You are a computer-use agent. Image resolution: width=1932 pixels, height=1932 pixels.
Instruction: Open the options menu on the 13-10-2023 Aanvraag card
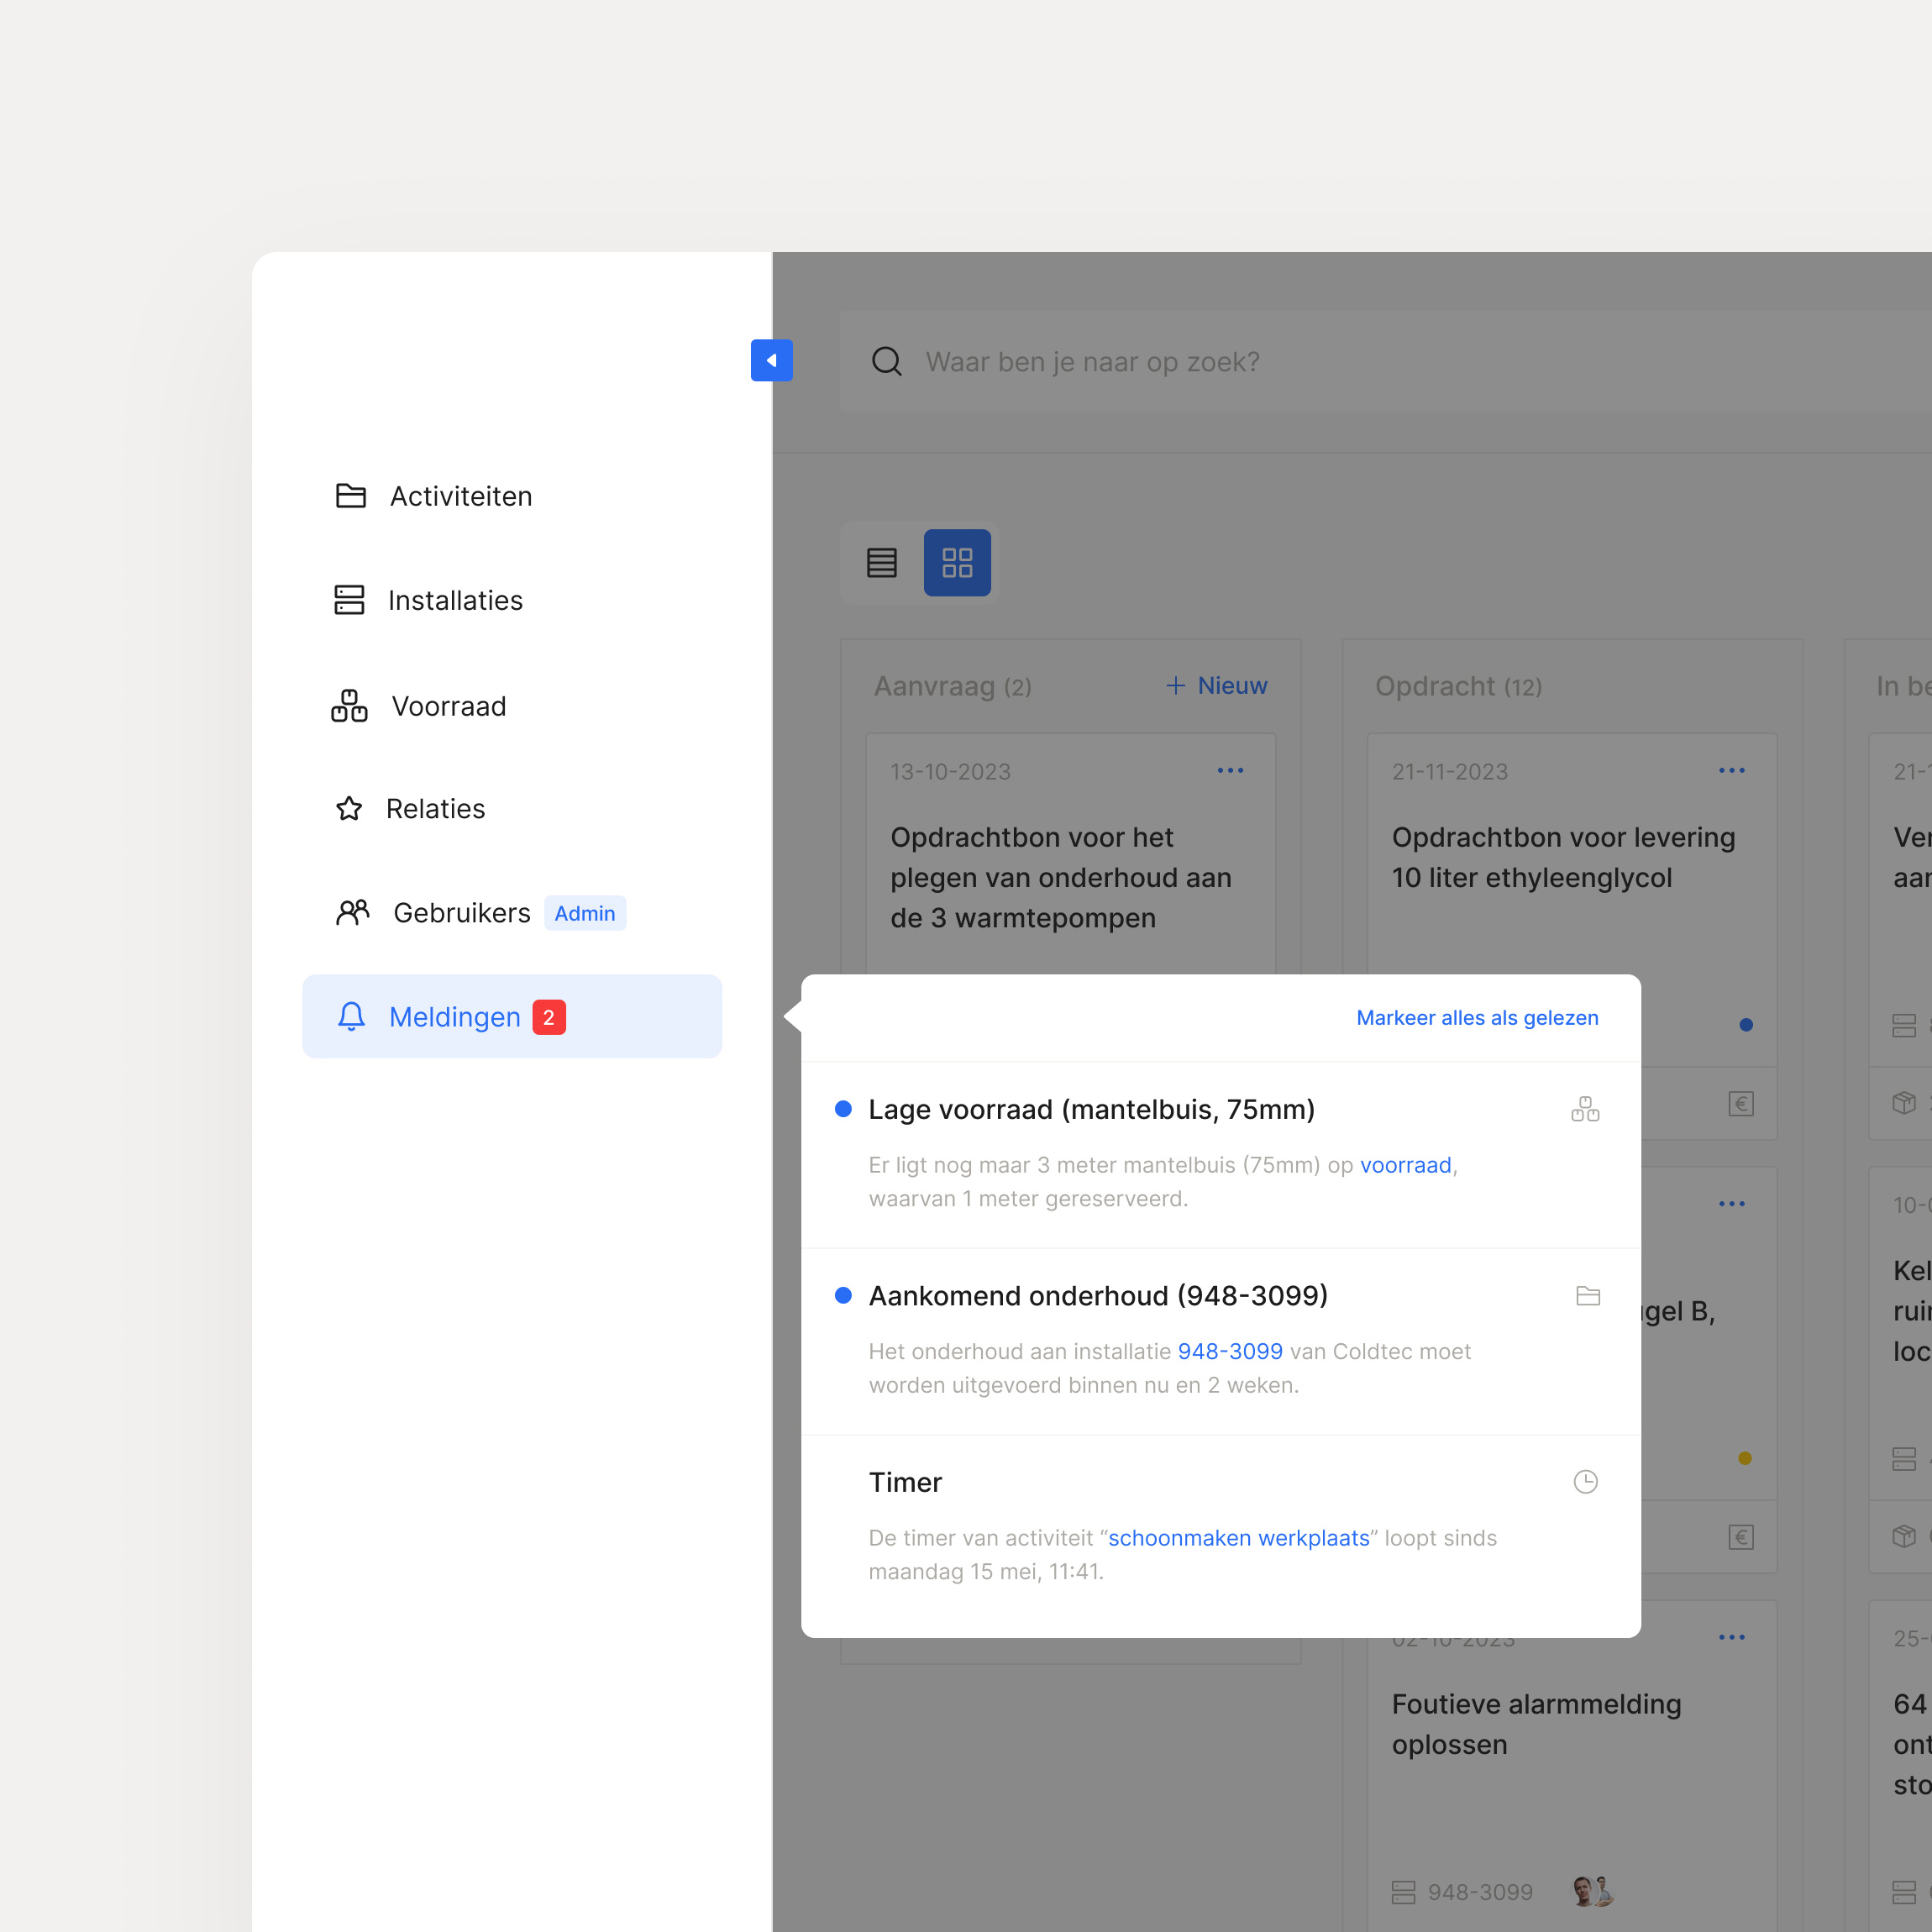1230,770
